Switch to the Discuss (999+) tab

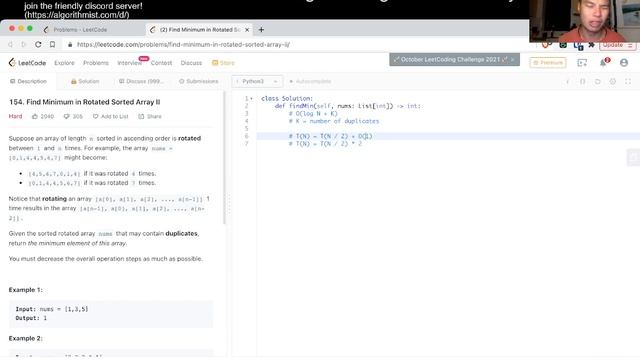point(141,81)
